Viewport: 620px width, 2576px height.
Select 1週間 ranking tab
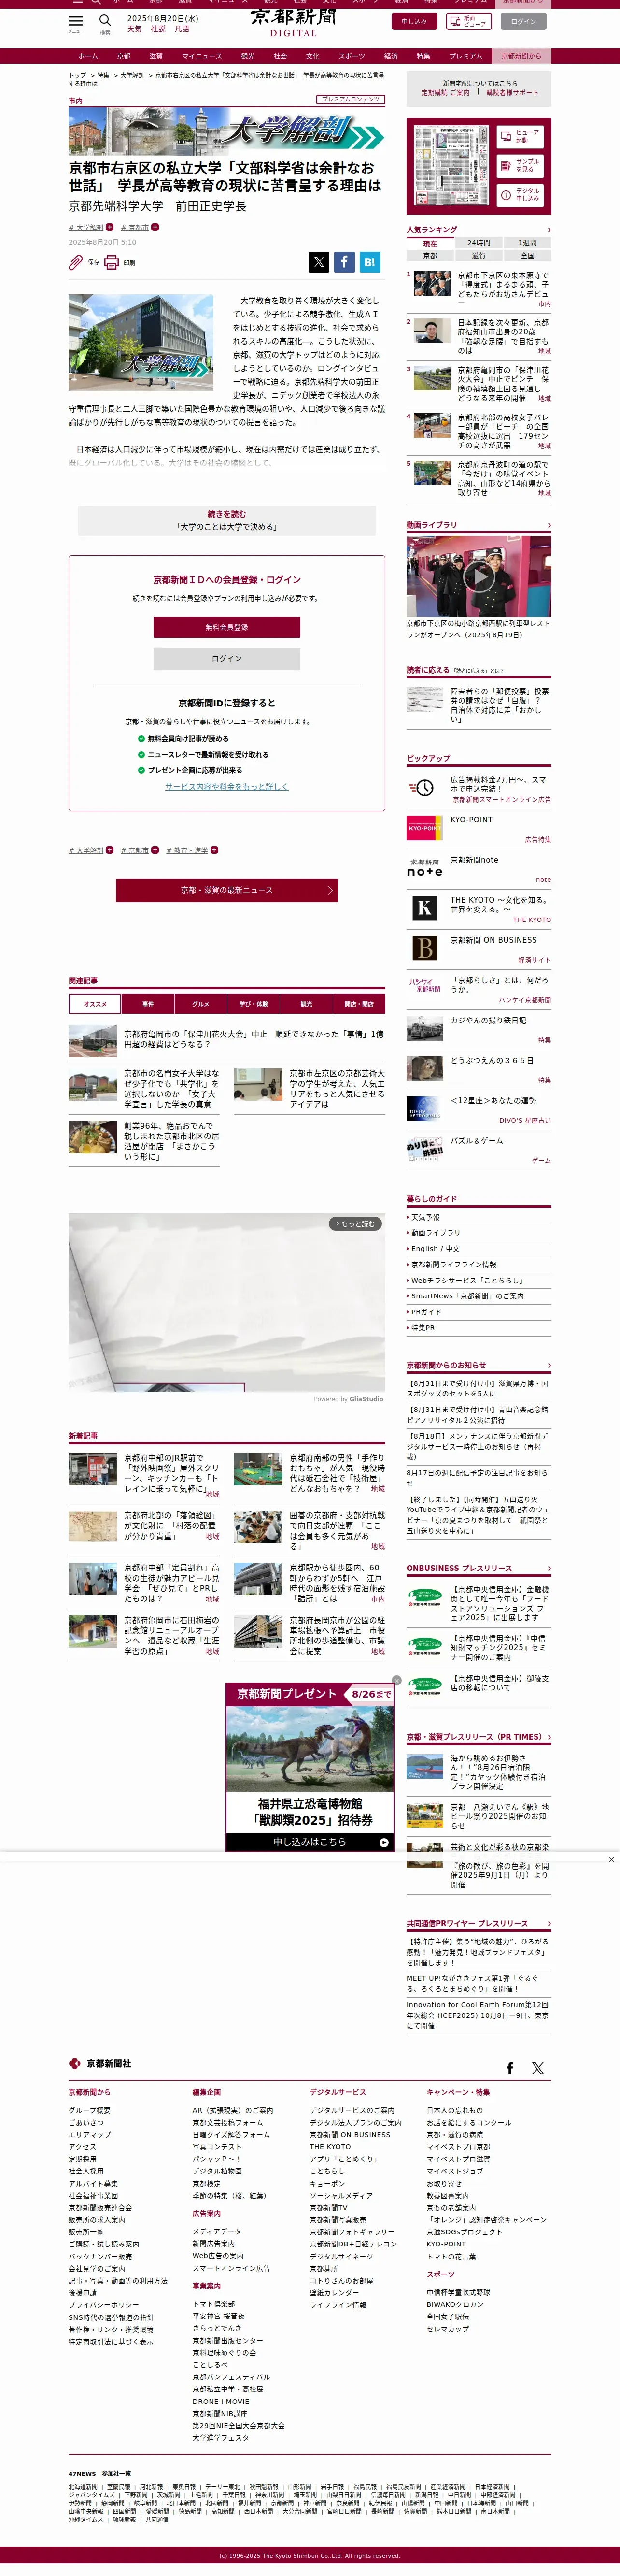527,244
